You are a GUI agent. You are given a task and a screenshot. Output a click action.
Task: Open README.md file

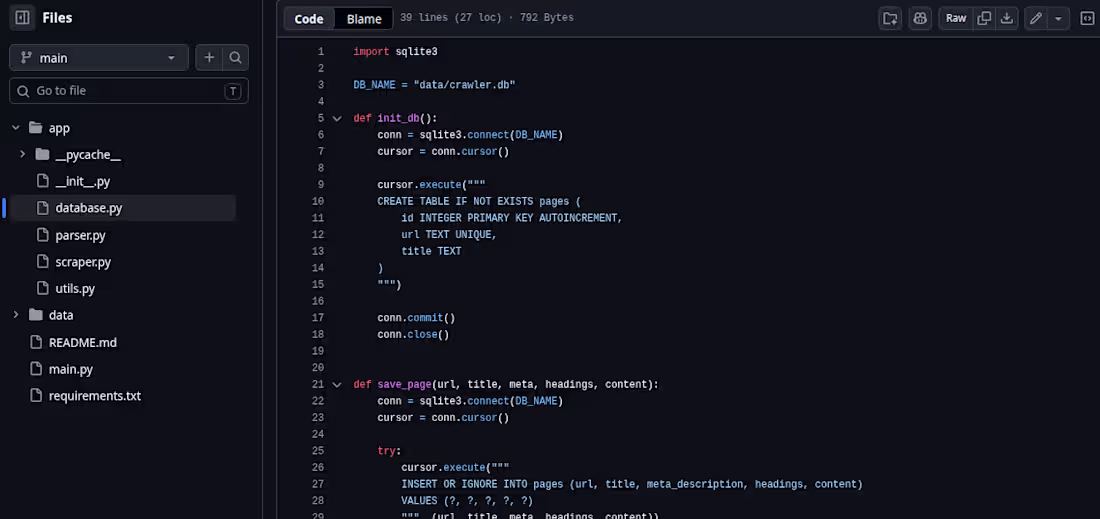[x=83, y=343]
